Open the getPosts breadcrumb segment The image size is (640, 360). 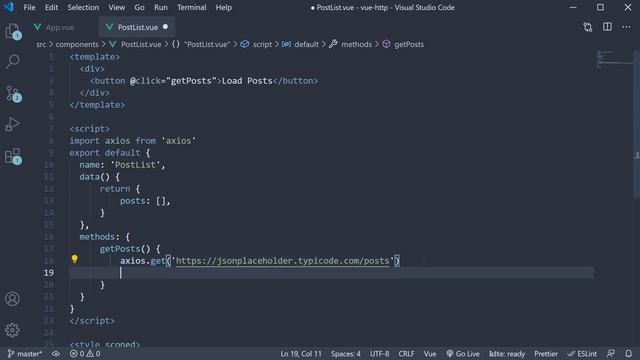409,44
